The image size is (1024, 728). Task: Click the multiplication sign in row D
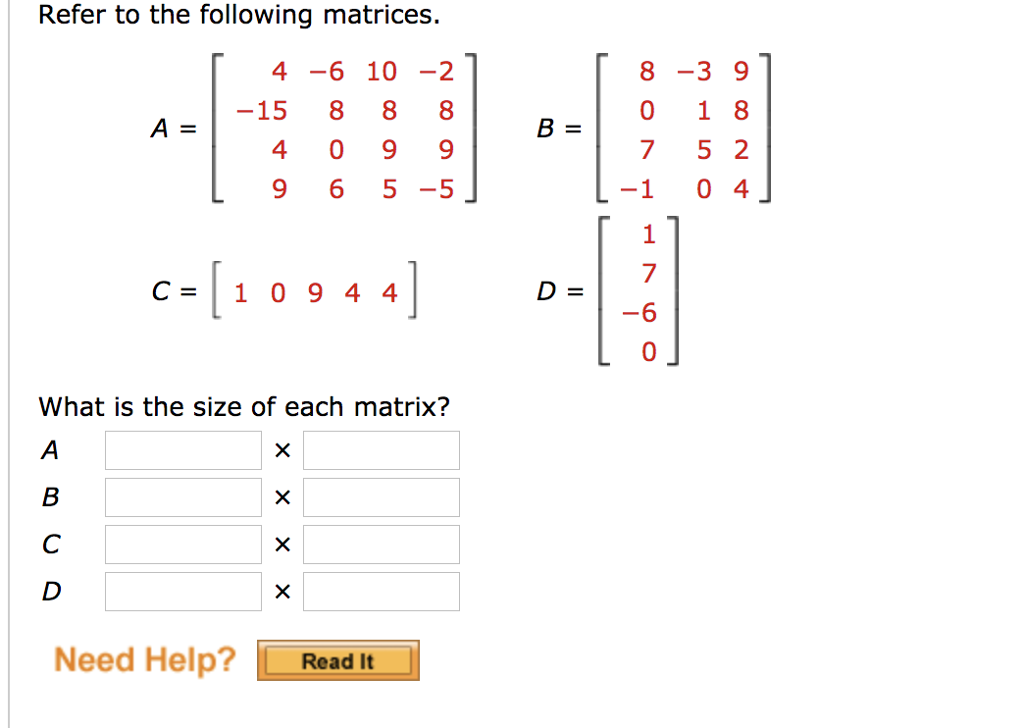click(282, 591)
